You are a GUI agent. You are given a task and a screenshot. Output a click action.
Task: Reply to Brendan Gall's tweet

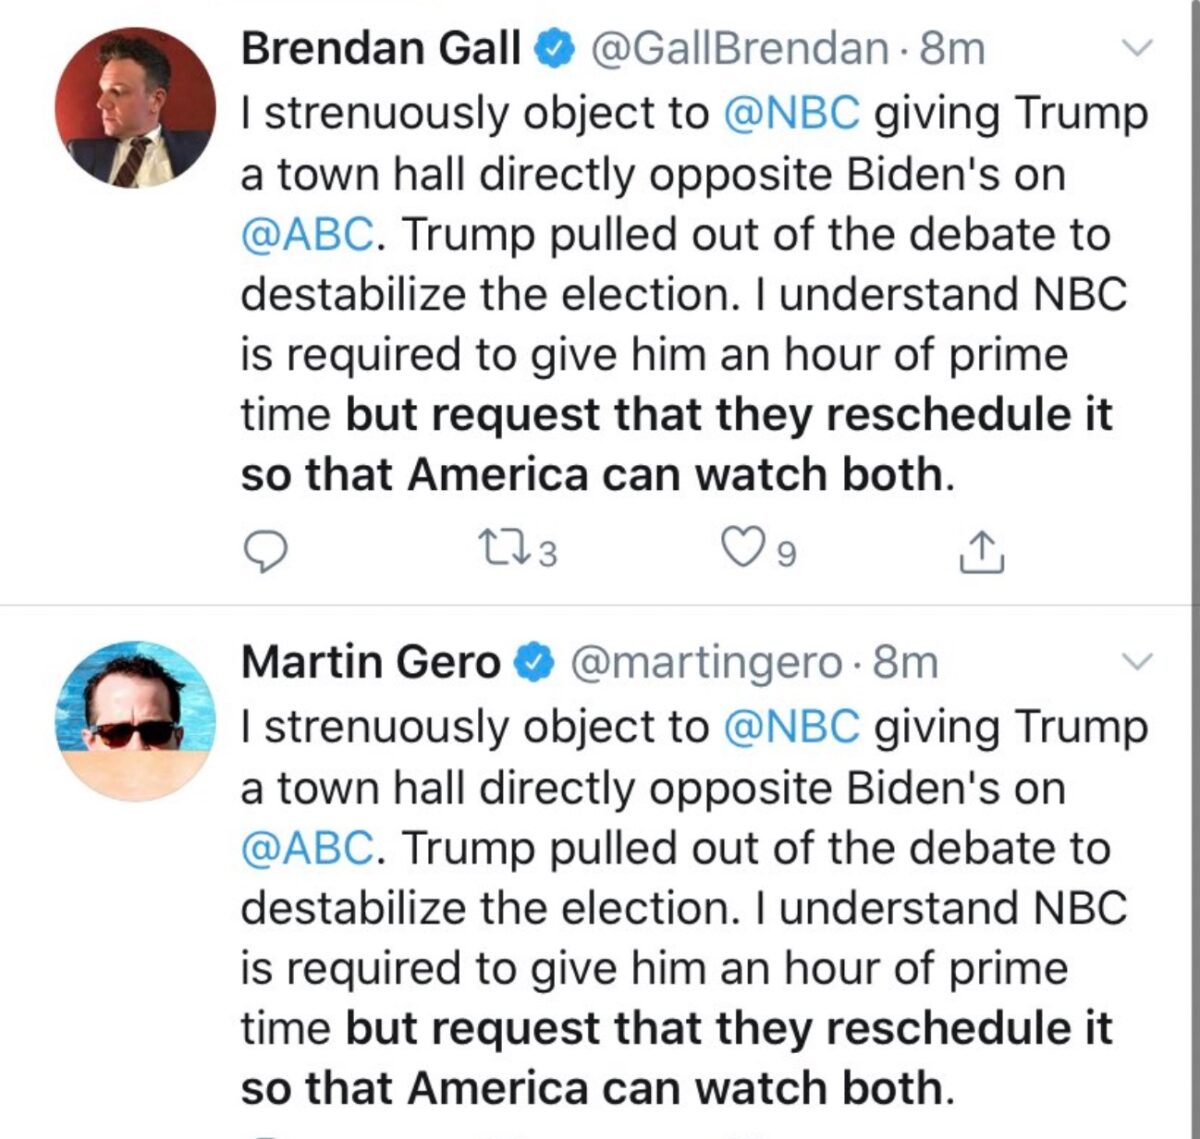click(x=265, y=551)
